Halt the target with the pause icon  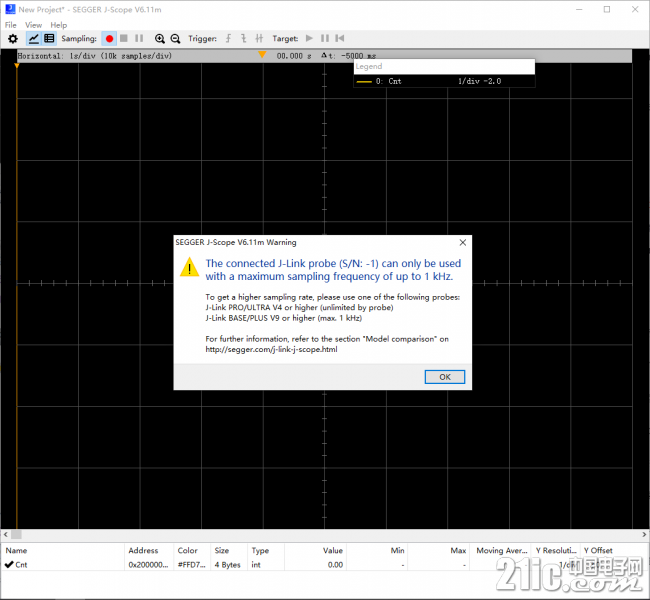tap(325, 38)
